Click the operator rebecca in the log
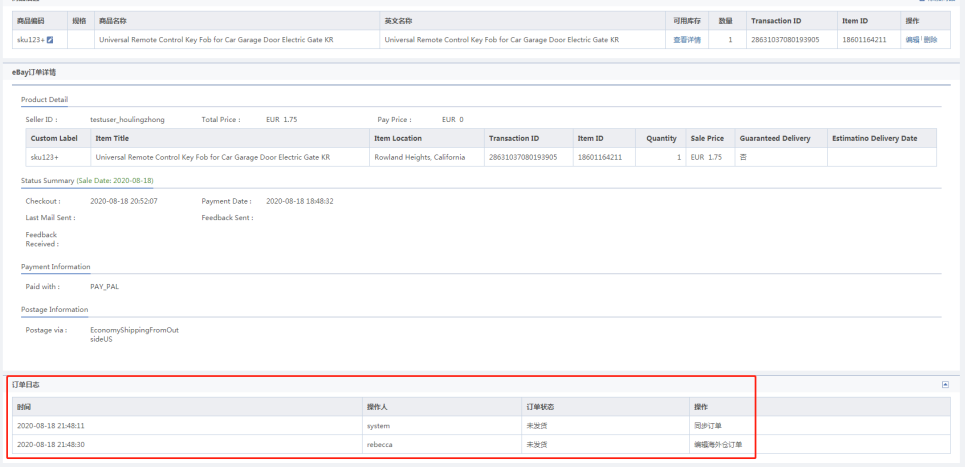 pyautogui.click(x=379, y=444)
